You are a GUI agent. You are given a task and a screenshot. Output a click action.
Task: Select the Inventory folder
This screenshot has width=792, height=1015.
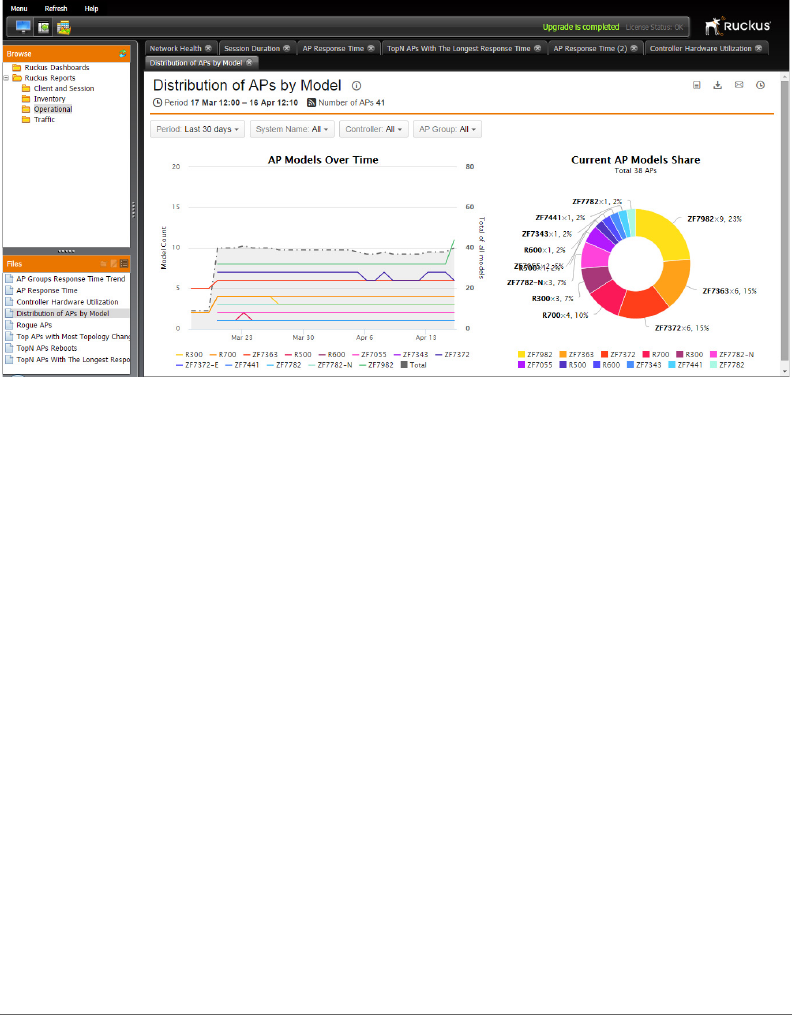click(x=50, y=98)
